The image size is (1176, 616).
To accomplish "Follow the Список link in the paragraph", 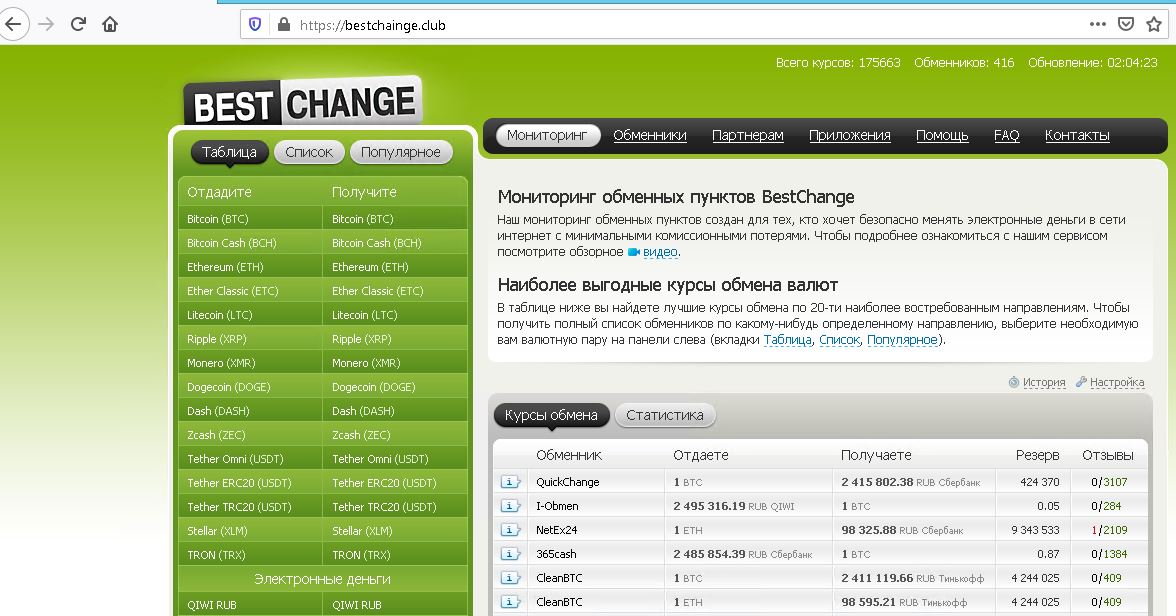I will 839,340.
